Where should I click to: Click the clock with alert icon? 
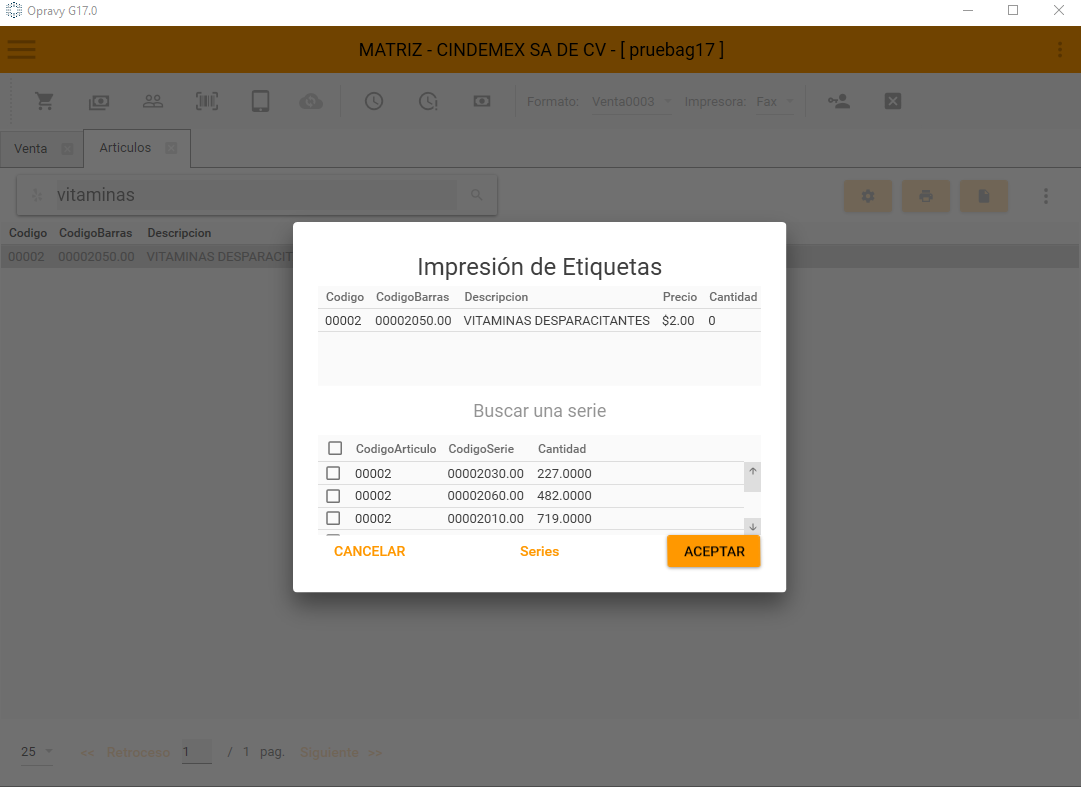click(428, 101)
